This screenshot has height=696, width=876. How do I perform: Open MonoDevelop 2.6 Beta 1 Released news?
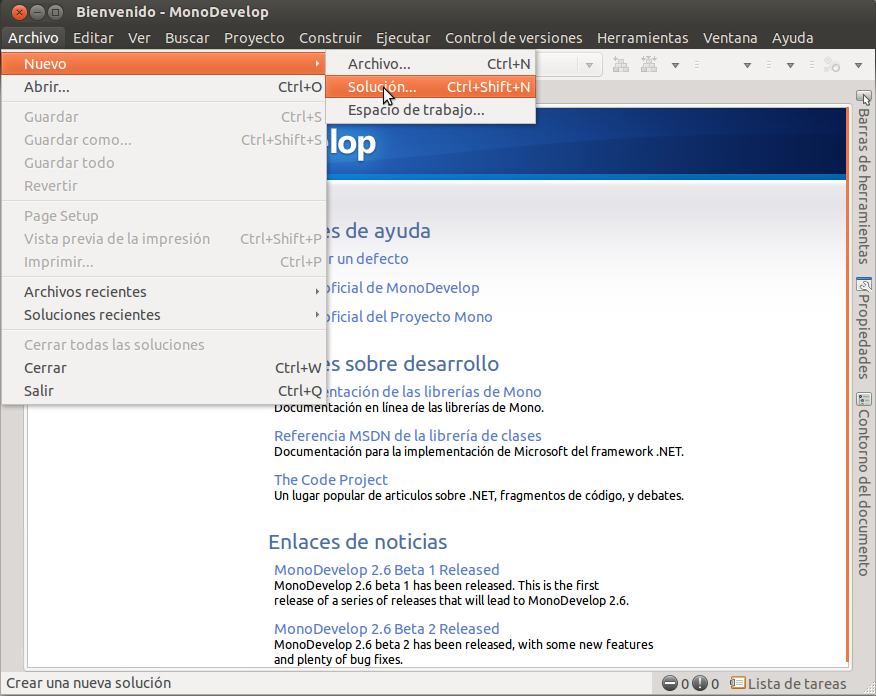coord(387,570)
